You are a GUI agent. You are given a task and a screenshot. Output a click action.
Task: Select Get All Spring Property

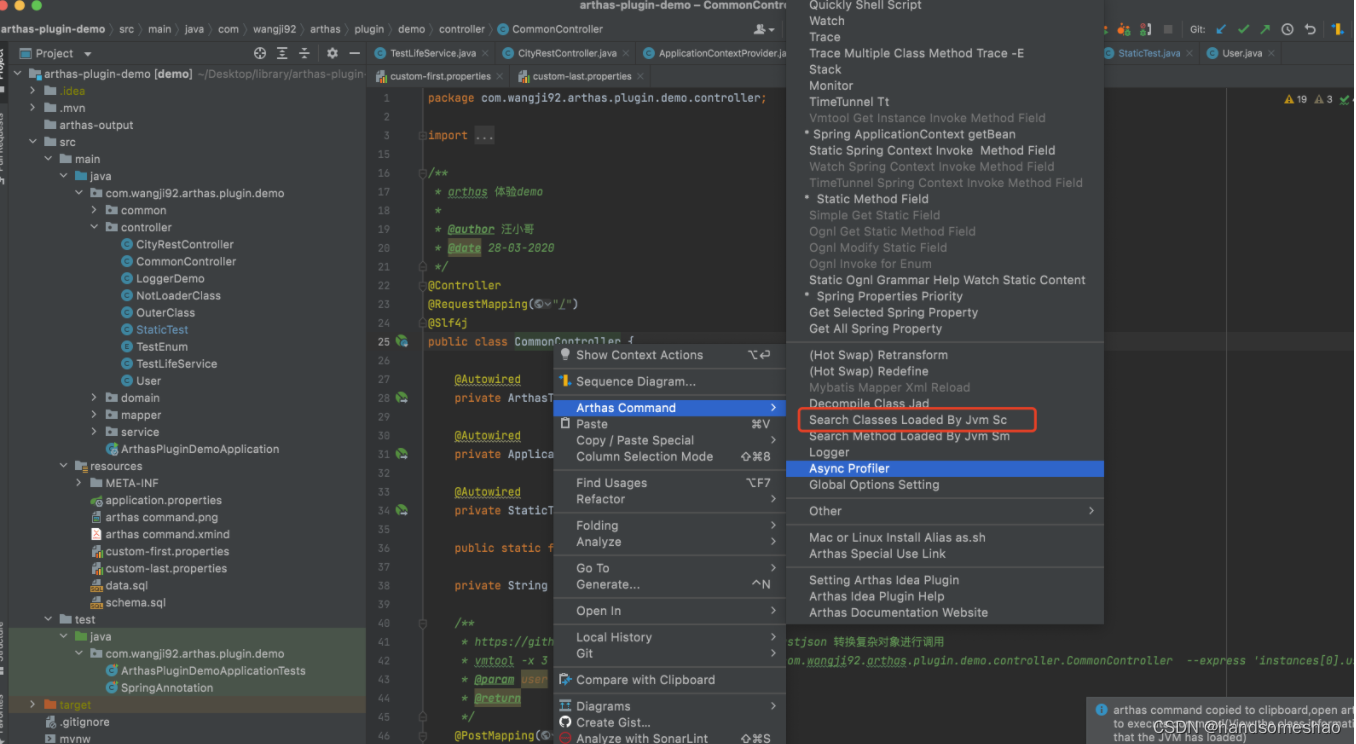click(944, 329)
